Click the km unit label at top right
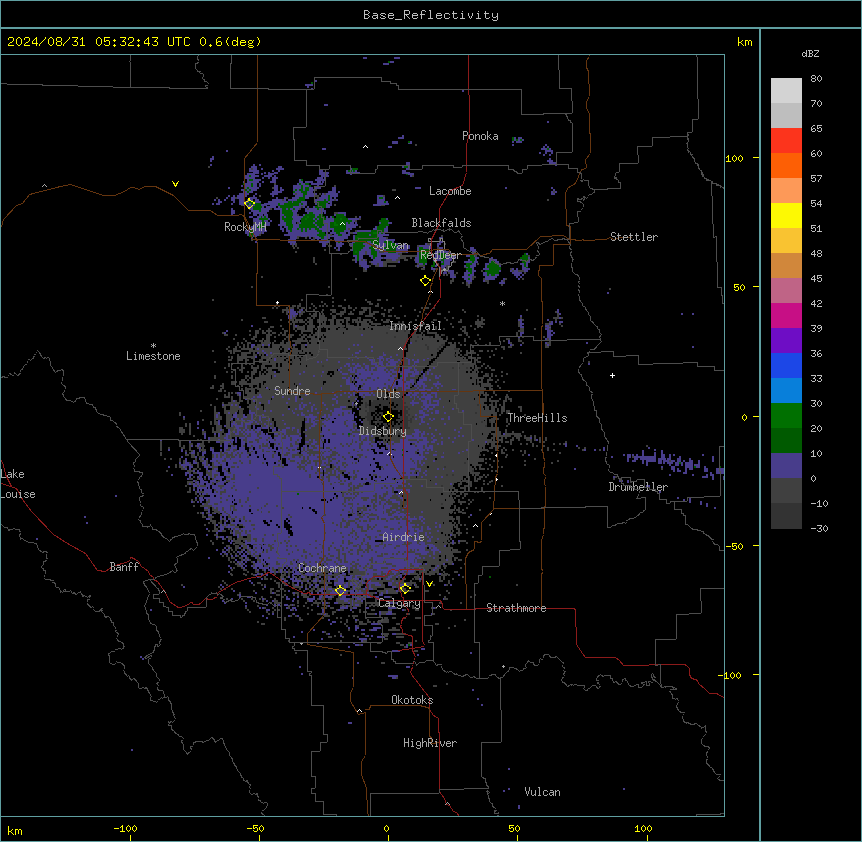Screen dimensions: 862x842 pyautogui.click(x=745, y=42)
